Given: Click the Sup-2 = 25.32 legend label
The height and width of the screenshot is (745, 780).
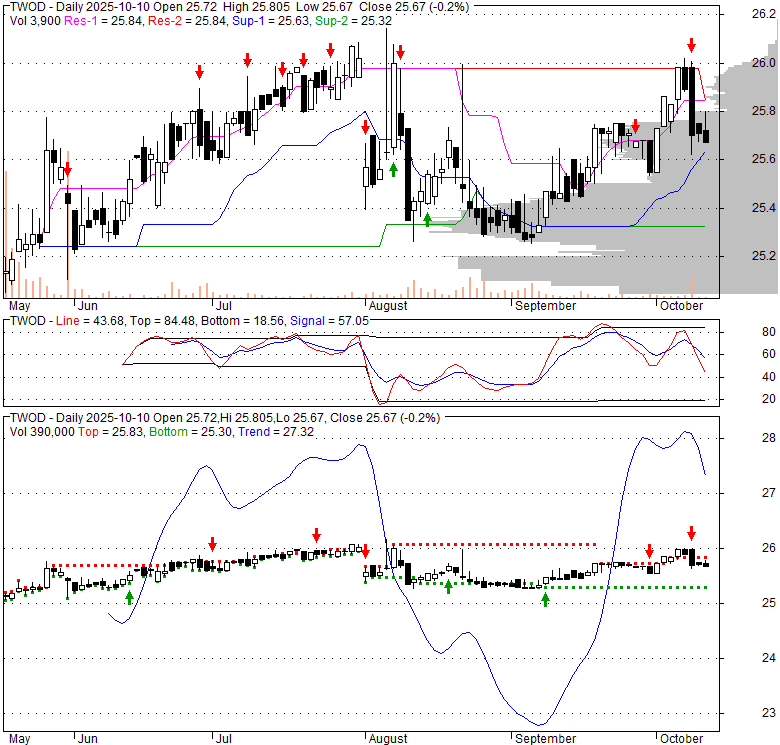Looking at the screenshot, I should click(353, 21).
